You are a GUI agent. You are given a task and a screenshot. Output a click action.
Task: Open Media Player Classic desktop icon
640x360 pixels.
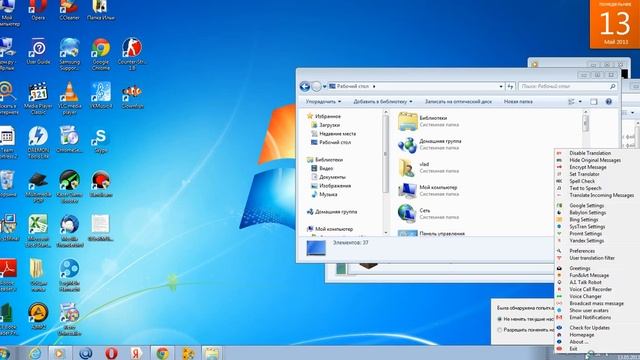[38, 98]
